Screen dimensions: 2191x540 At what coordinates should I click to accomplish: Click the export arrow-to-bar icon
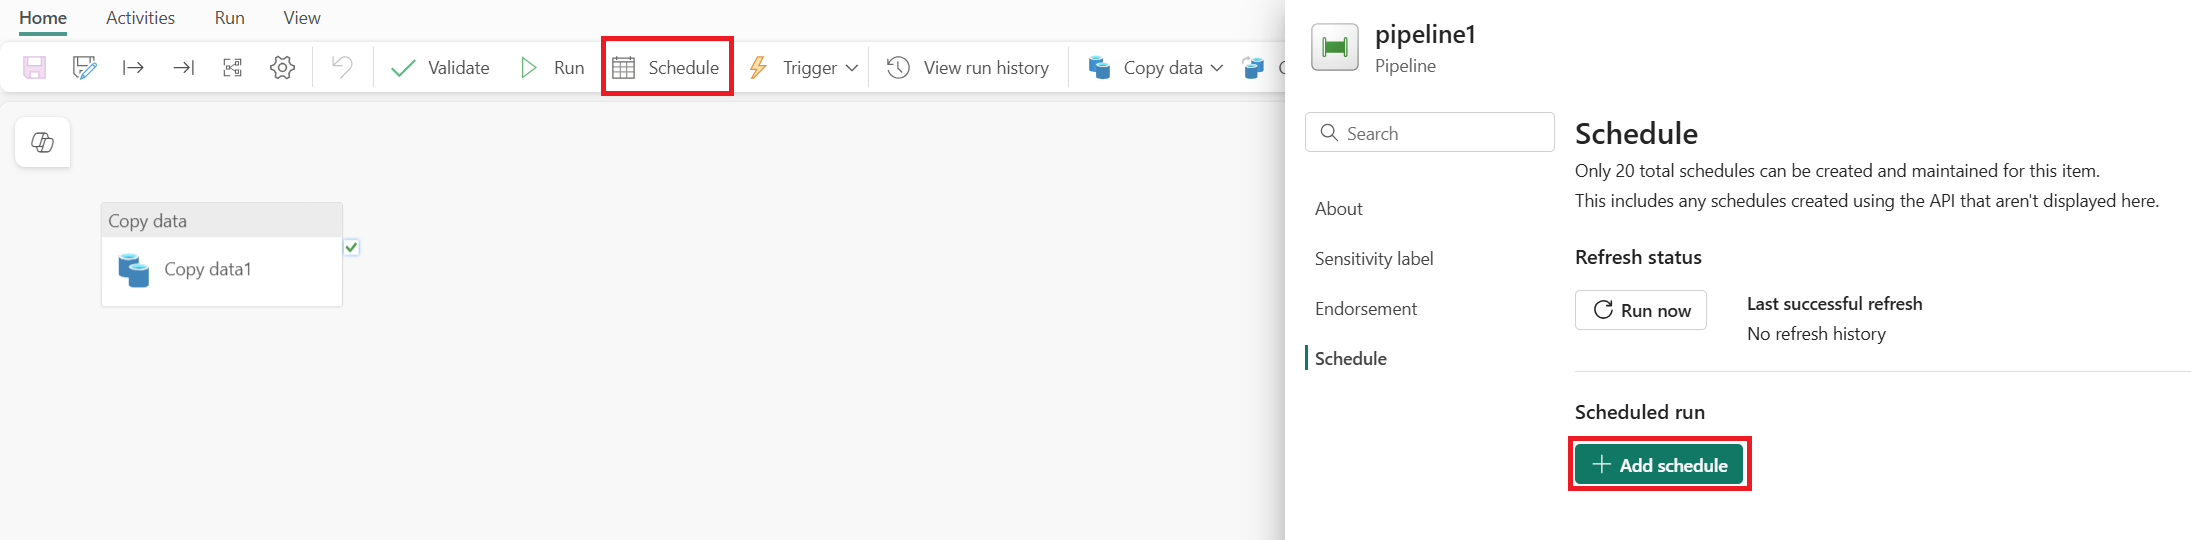point(183,68)
